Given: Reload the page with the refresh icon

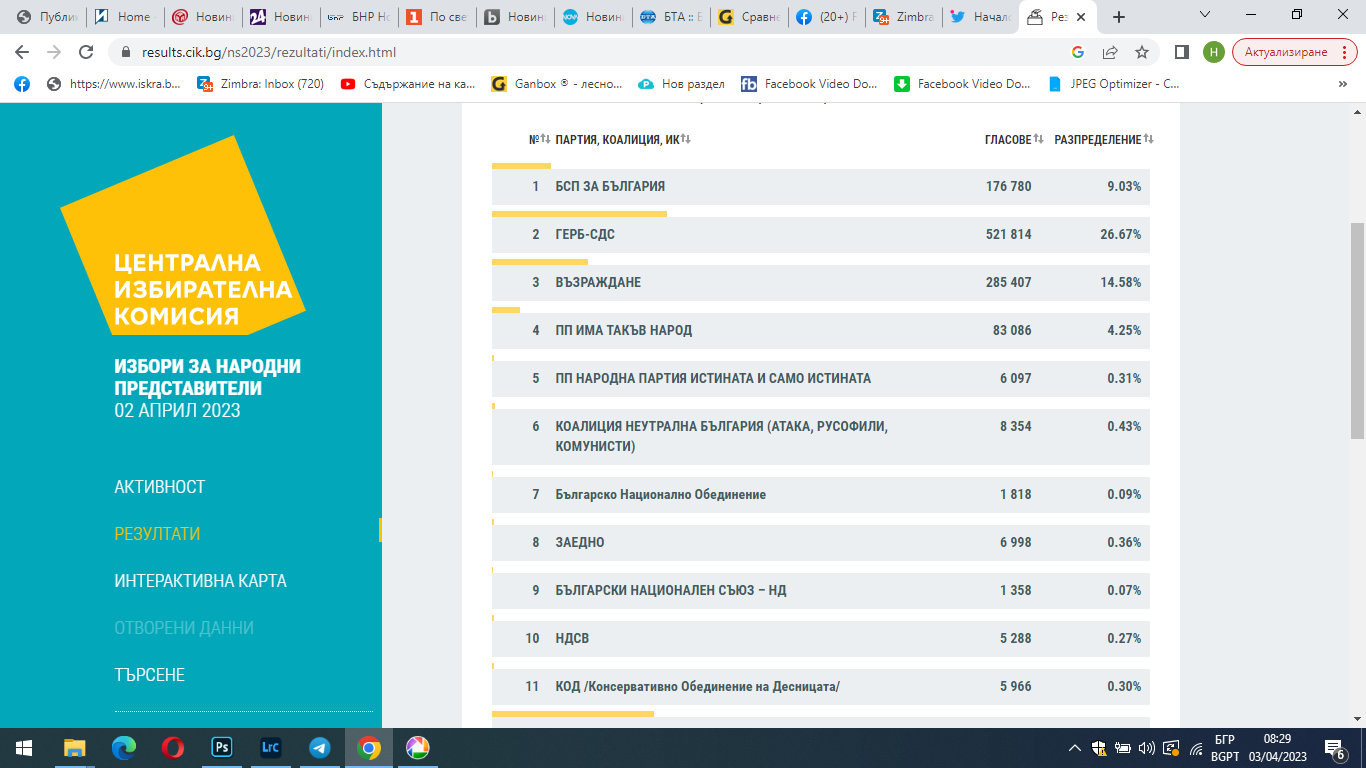Looking at the screenshot, I should [87, 52].
